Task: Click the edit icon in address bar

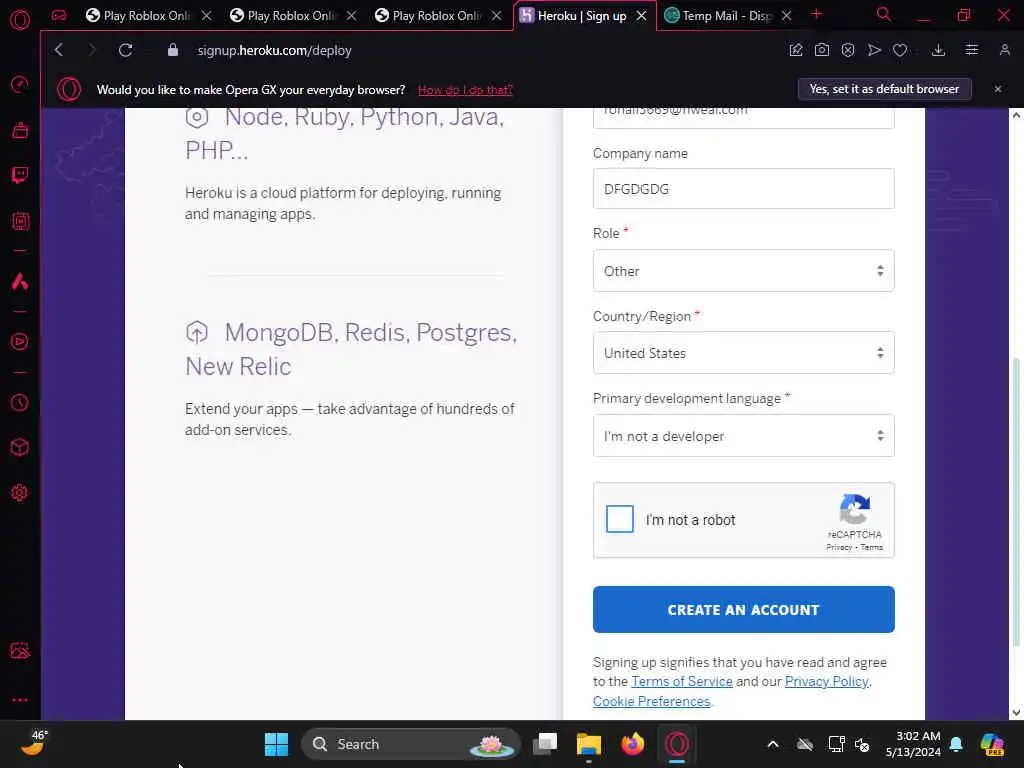Action: coord(795,50)
